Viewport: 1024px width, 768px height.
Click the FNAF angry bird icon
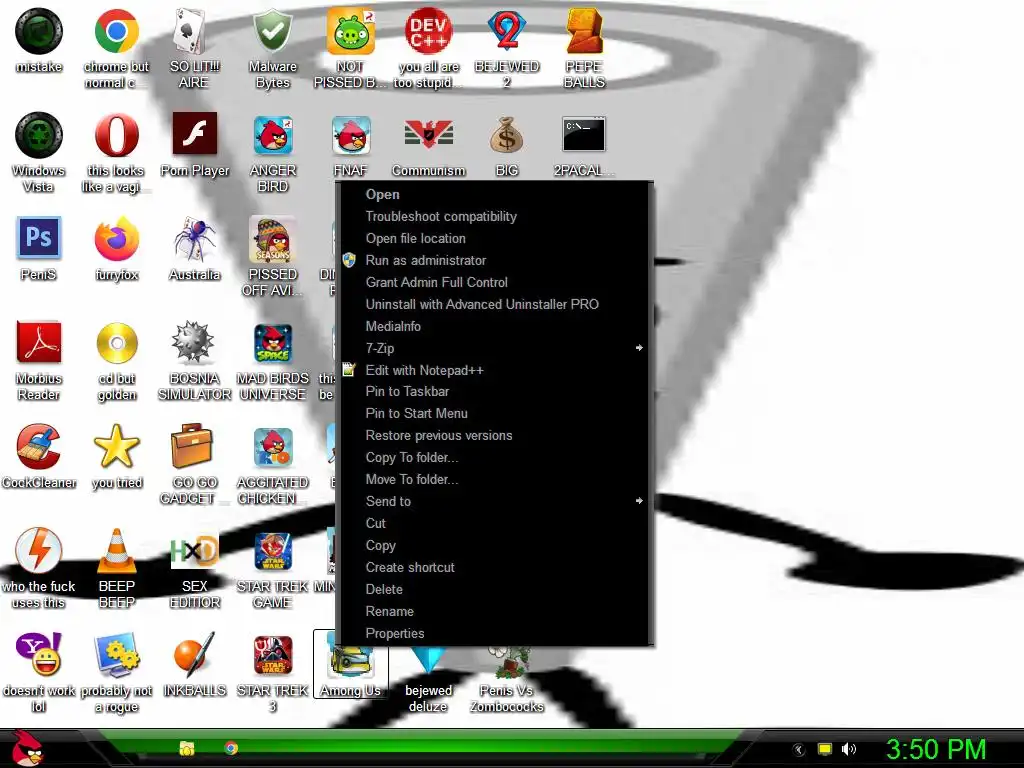(x=351, y=135)
